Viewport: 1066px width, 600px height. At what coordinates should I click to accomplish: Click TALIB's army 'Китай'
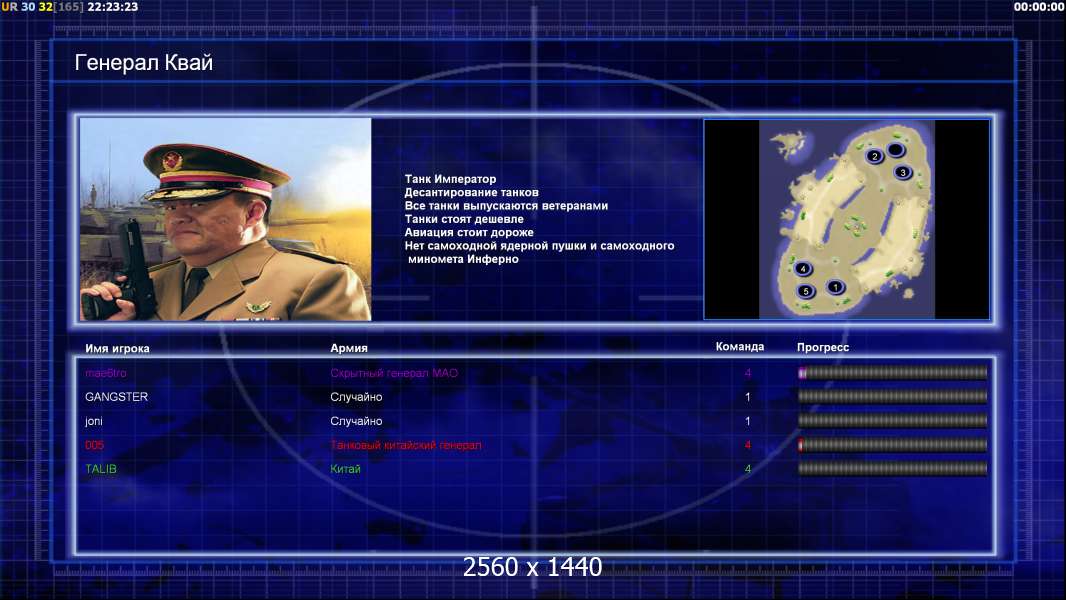pos(345,469)
